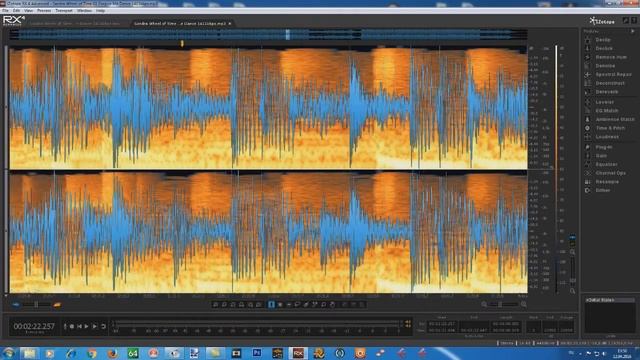The image size is (640, 360).
Task: Click the selection Start time field
Action: pyautogui.click(x=442, y=323)
